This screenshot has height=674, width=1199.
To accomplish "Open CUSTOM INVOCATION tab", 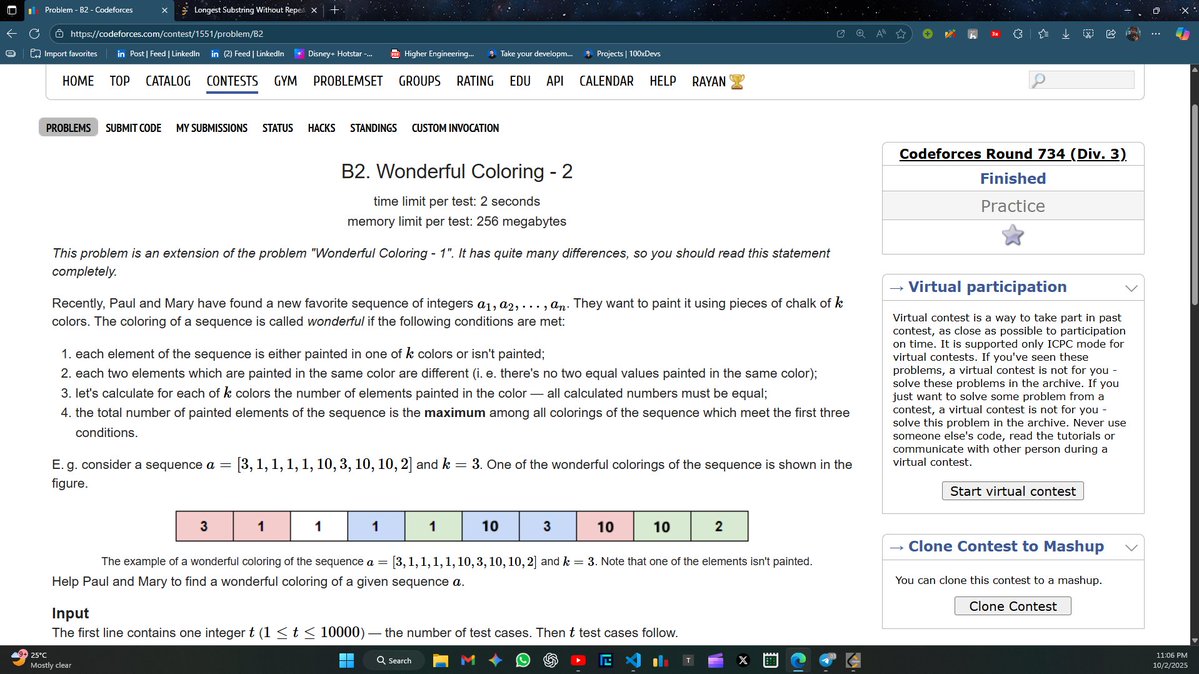I will tap(455, 128).
